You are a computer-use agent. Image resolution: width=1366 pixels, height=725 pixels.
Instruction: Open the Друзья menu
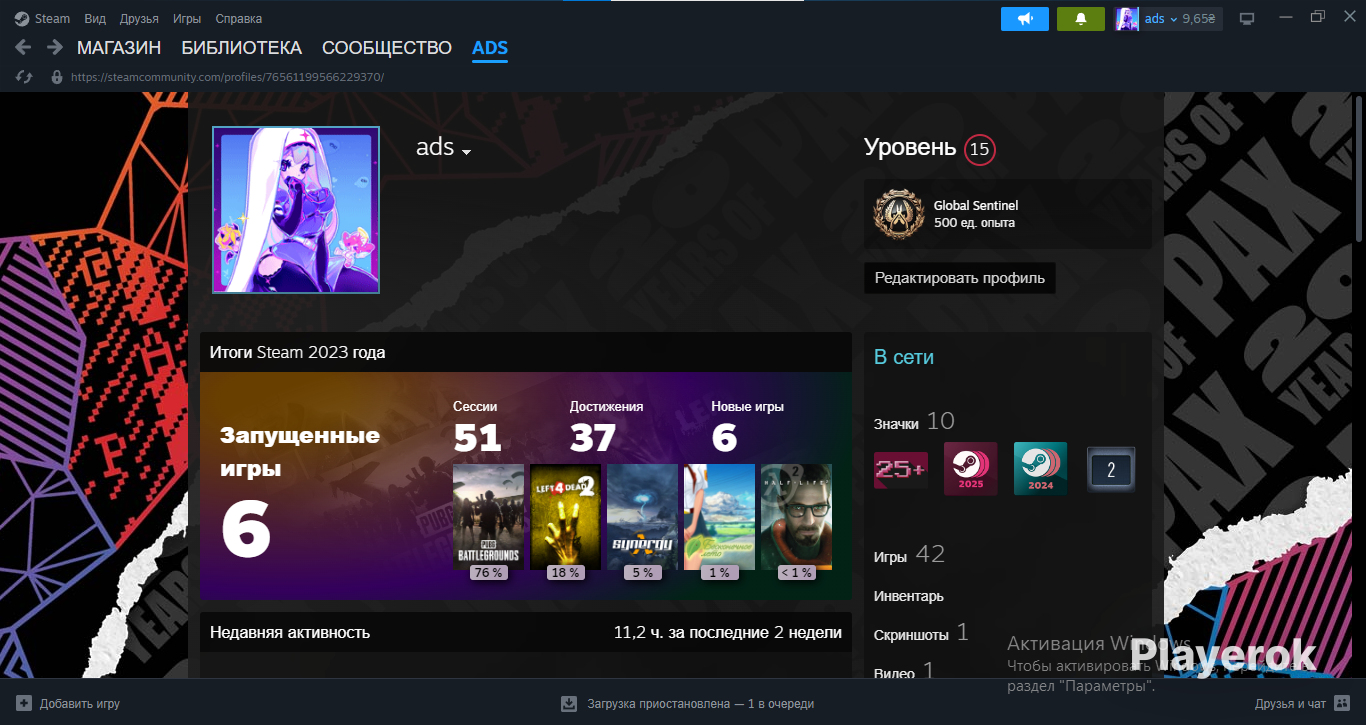coord(139,19)
